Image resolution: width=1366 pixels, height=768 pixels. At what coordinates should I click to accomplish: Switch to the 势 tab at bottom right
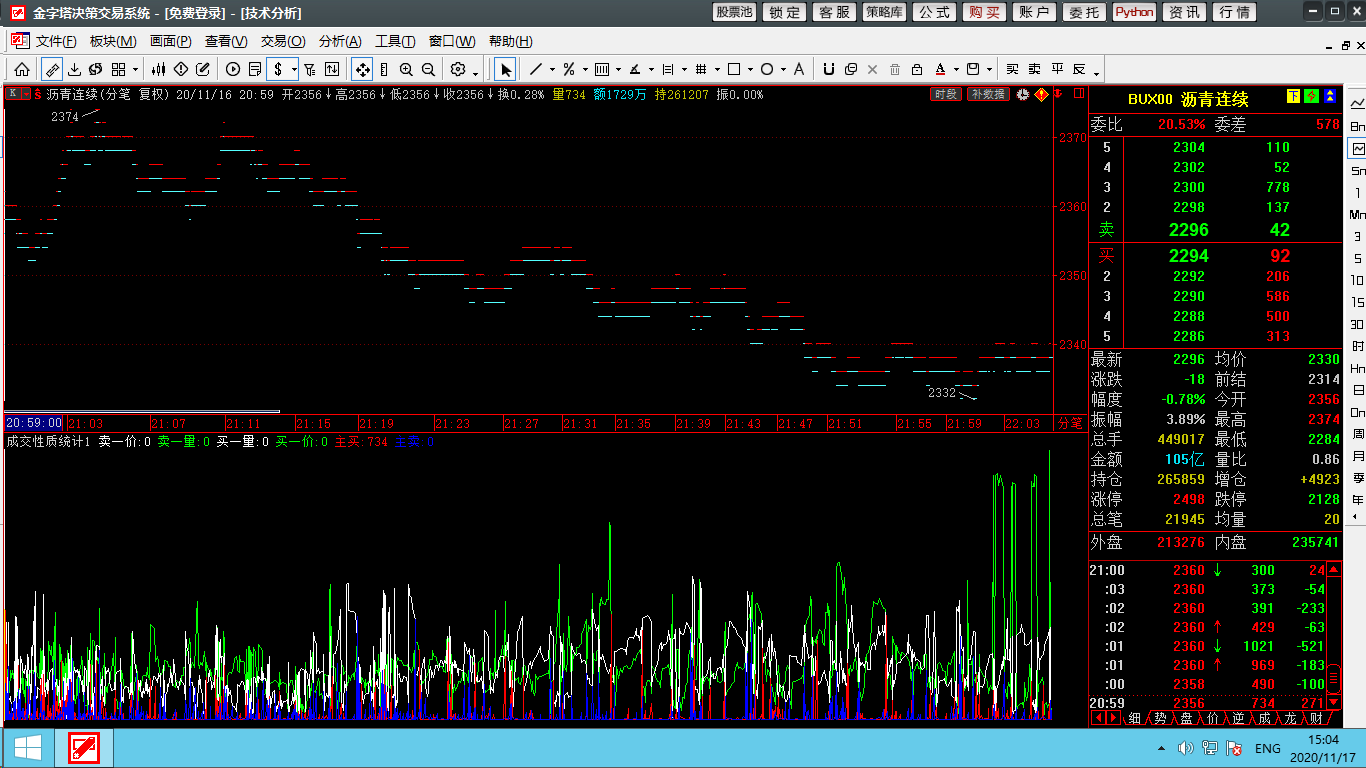tap(1160, 718)
